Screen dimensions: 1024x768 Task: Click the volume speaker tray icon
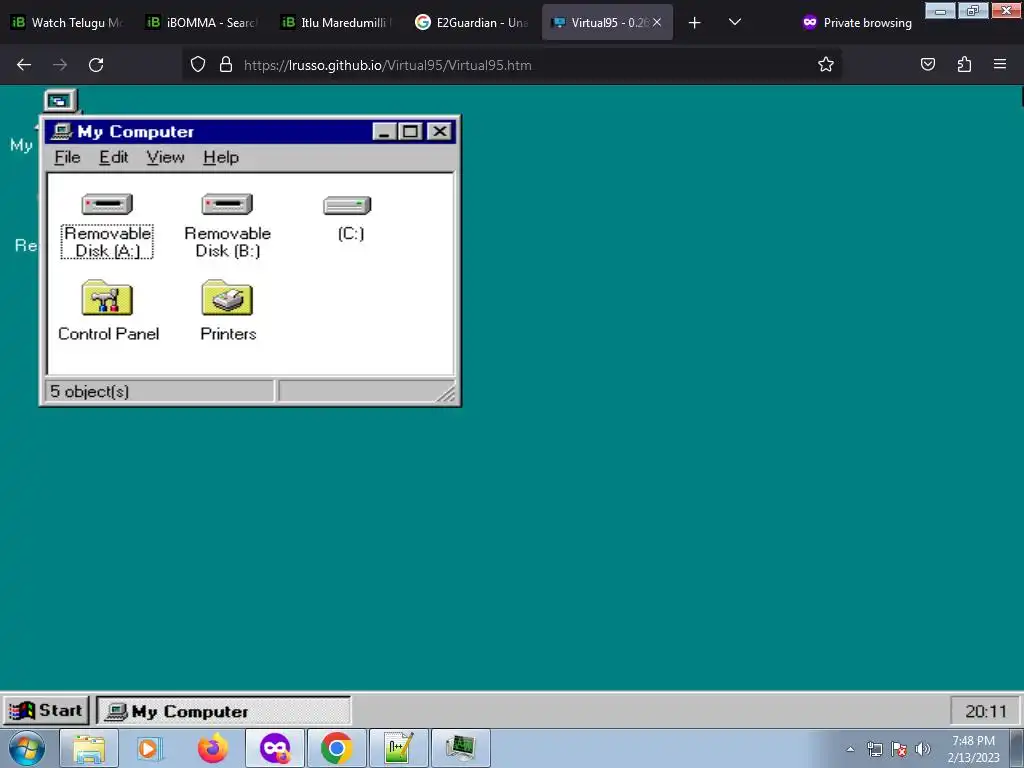coord(923,750)
